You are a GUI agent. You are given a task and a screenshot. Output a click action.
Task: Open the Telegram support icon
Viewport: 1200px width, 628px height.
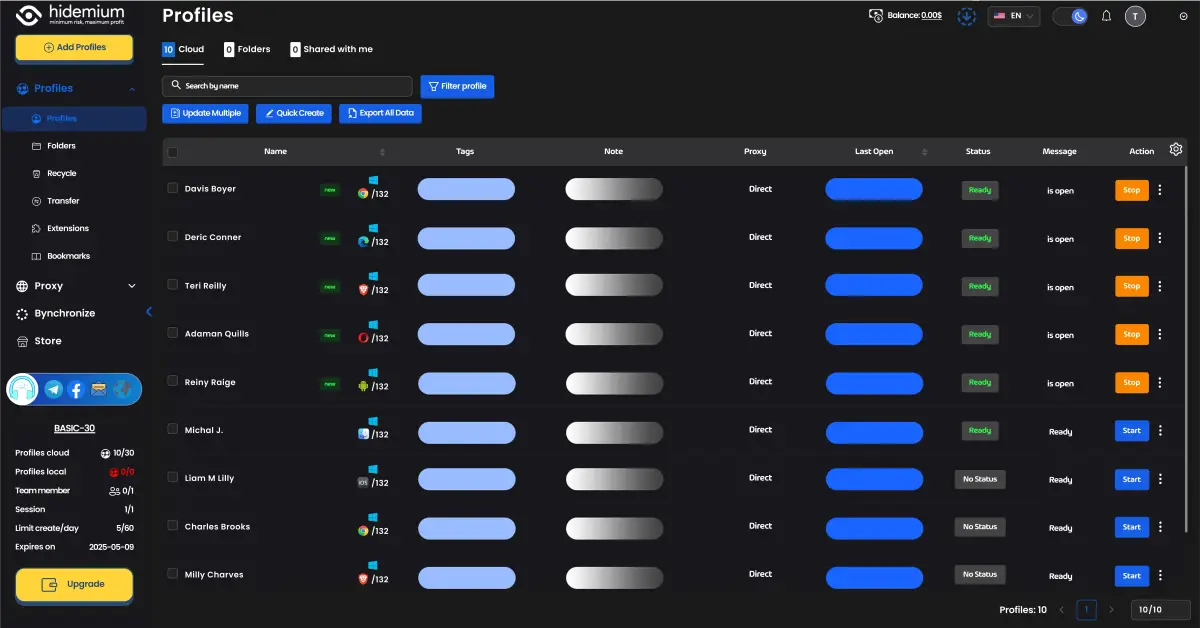(x=53, y=389)
